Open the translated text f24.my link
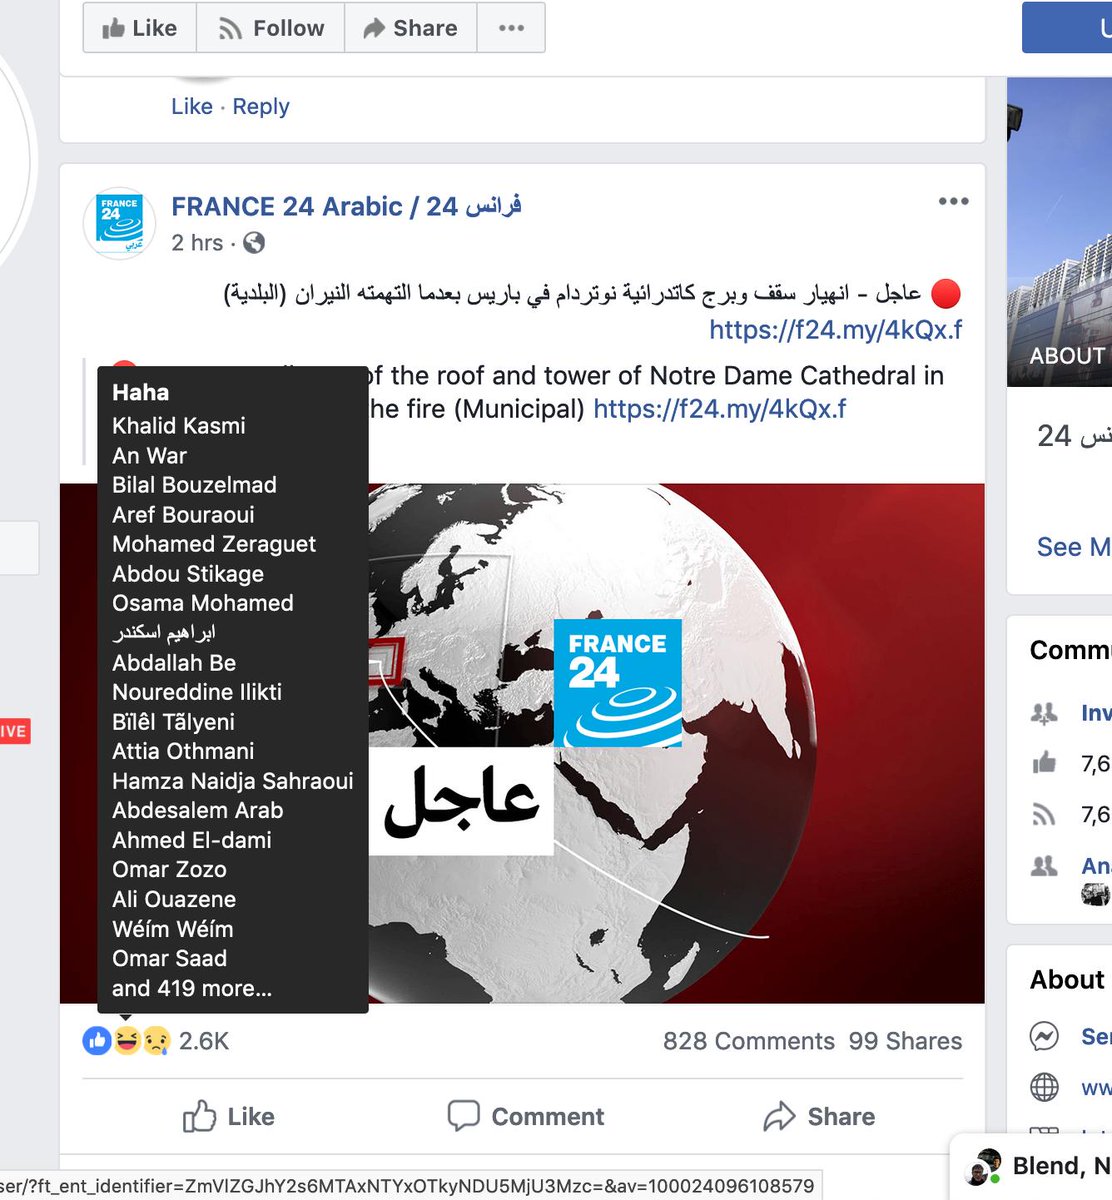The width and height of the screenshot is (1112, 1200). tap(720, 409)
